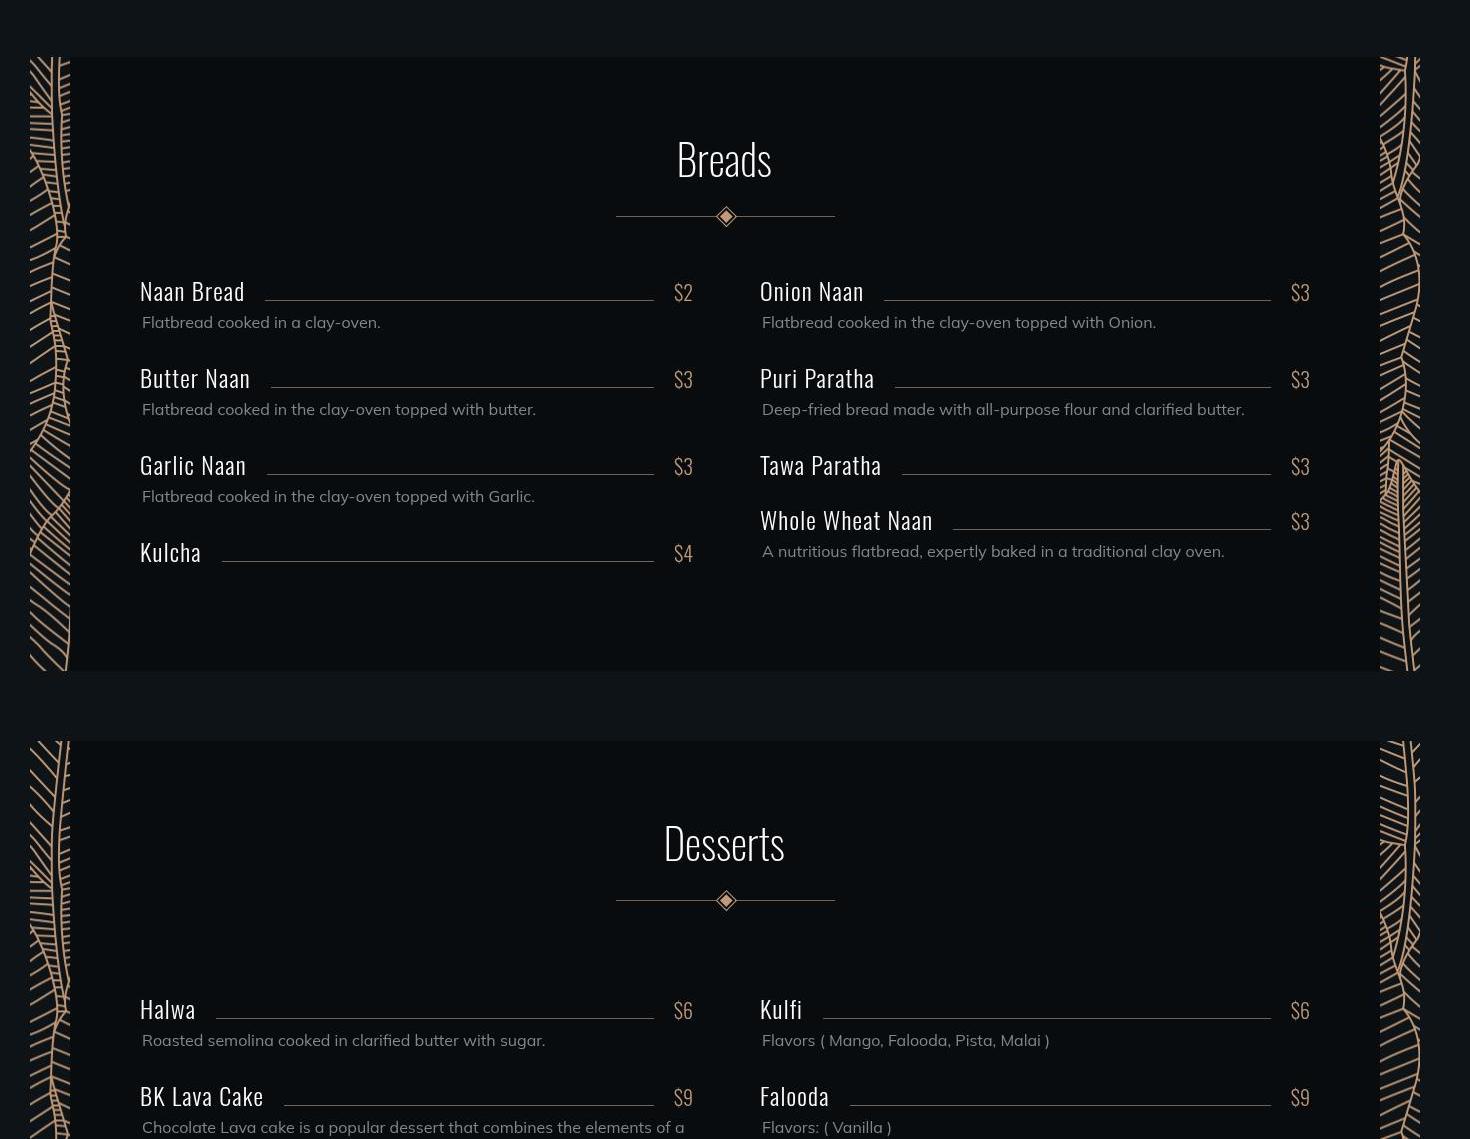1470x1139 pixels.
Task: Click the Garlic Naan item name
Action: tap(193, 465)
